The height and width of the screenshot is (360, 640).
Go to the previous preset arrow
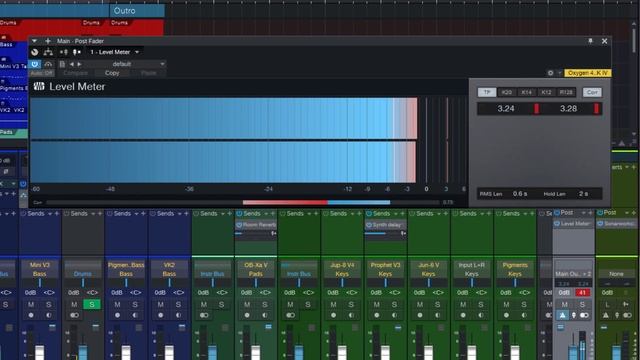pos(72,64)
